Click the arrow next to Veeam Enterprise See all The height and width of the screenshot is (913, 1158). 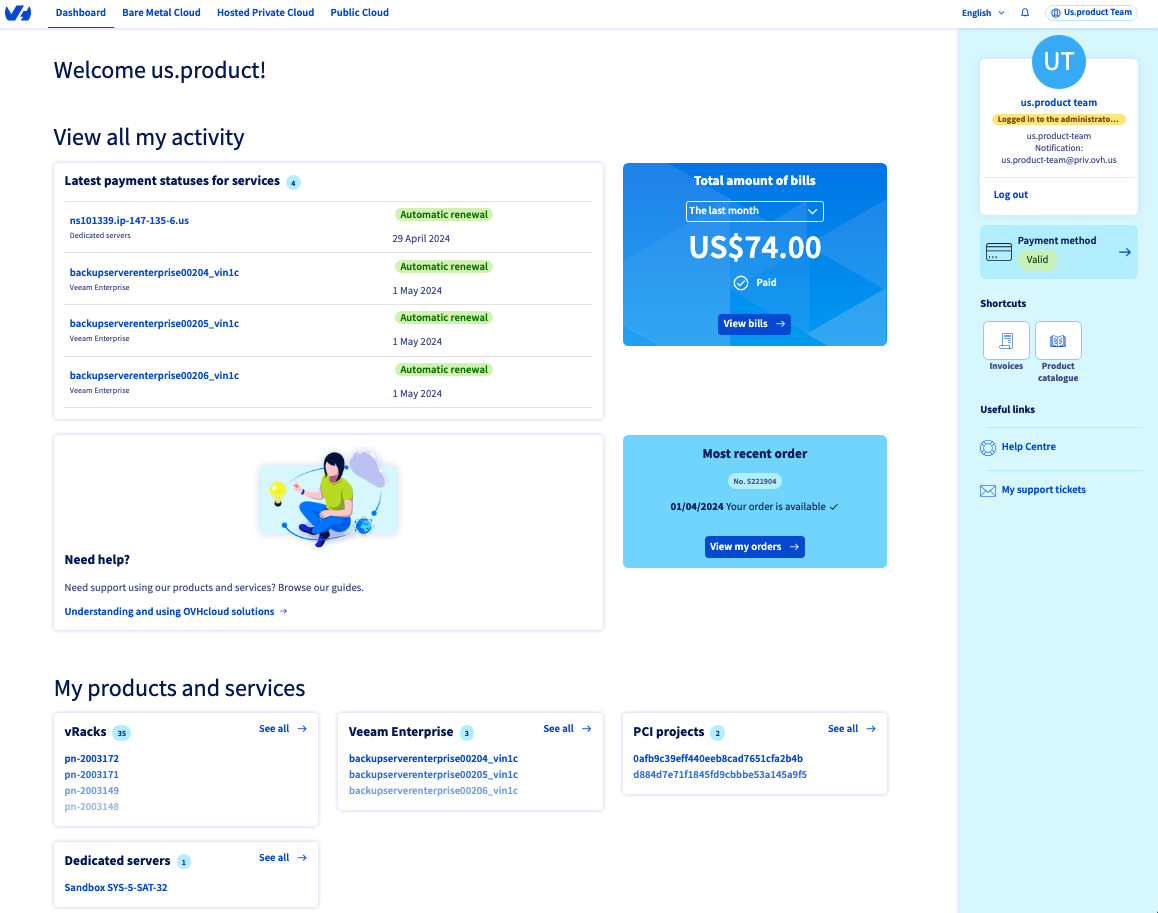pos(586,728)
